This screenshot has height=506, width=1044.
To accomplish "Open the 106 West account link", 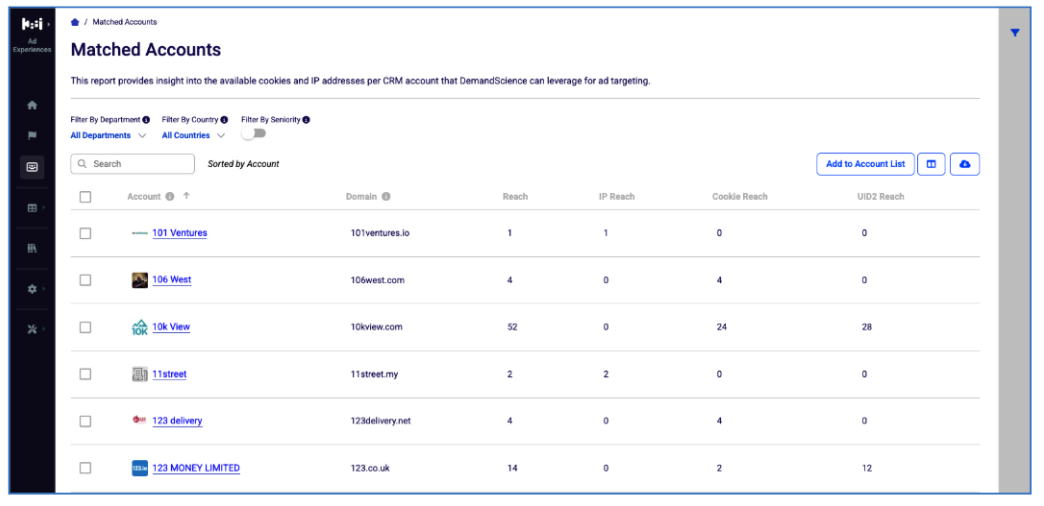I will click(x=172, y=280).
